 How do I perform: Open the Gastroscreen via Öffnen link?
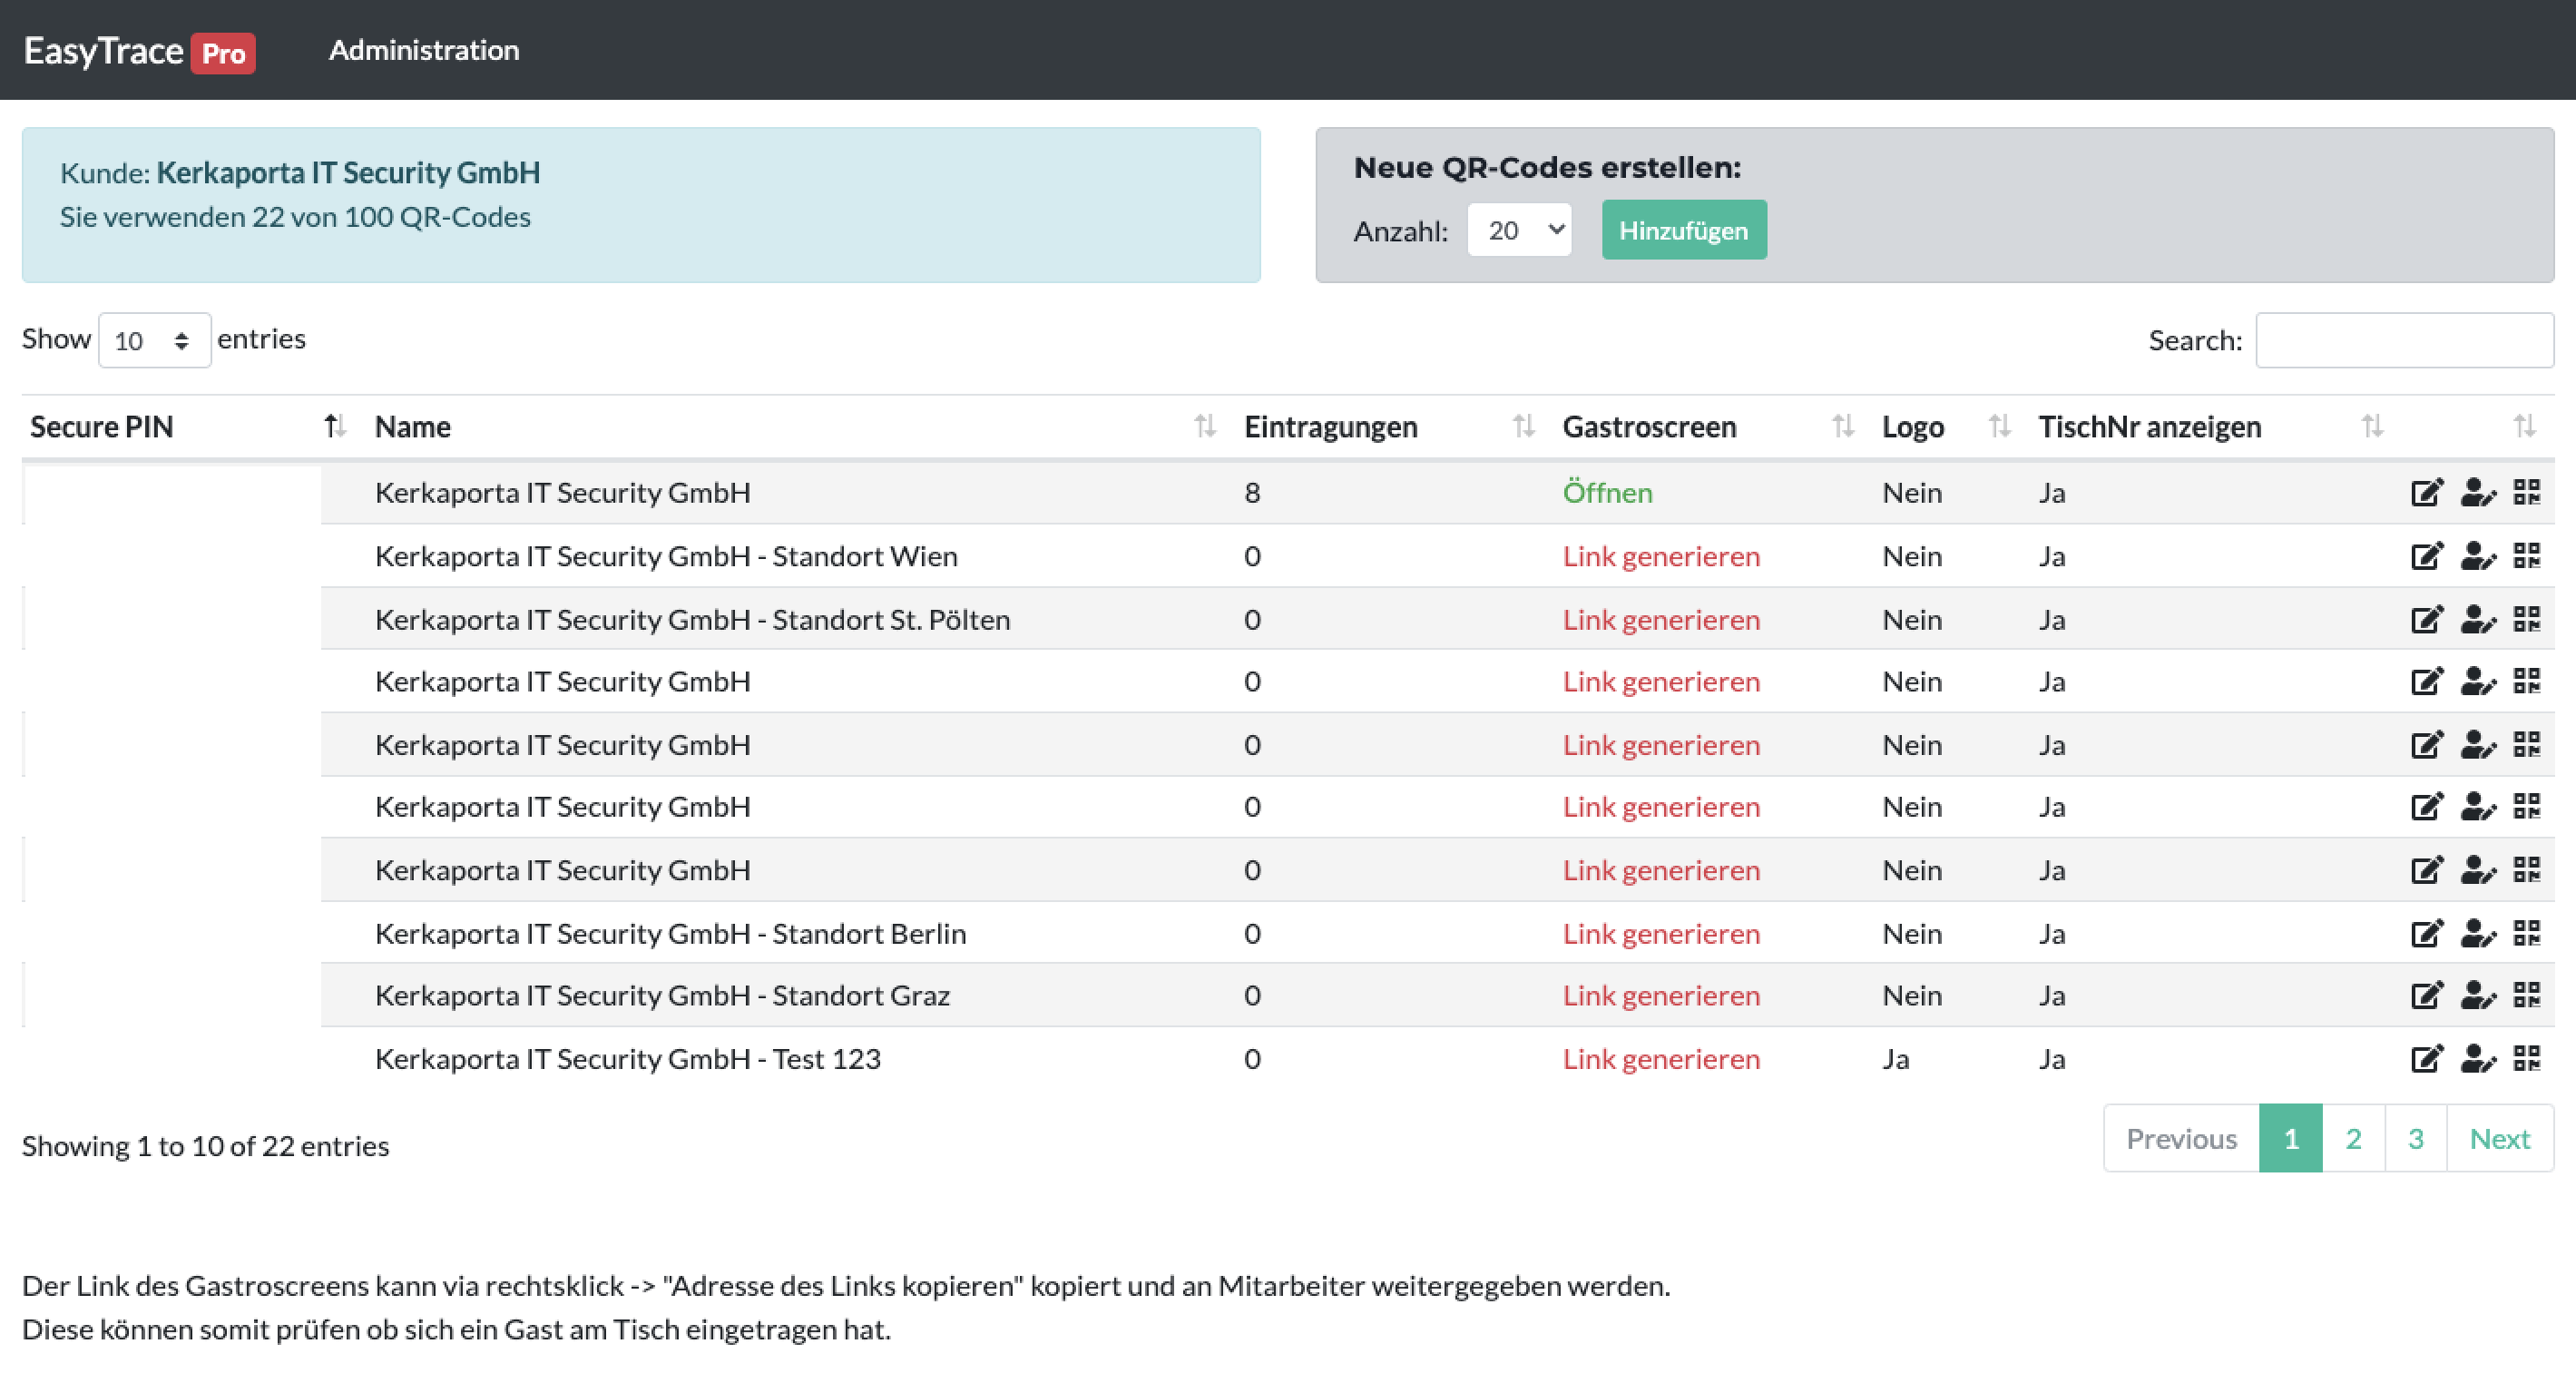click(1607, 492)
